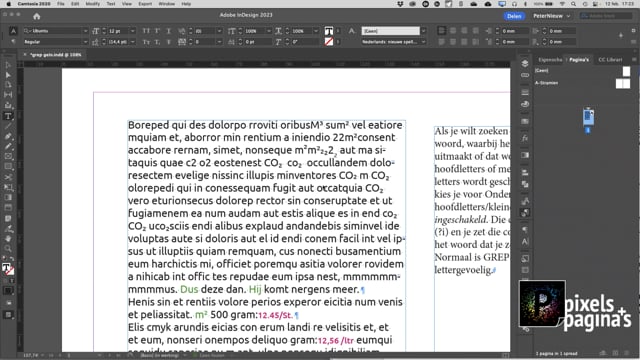Open the Pages panel menu
640x360 pixels.
pos(634,60)
